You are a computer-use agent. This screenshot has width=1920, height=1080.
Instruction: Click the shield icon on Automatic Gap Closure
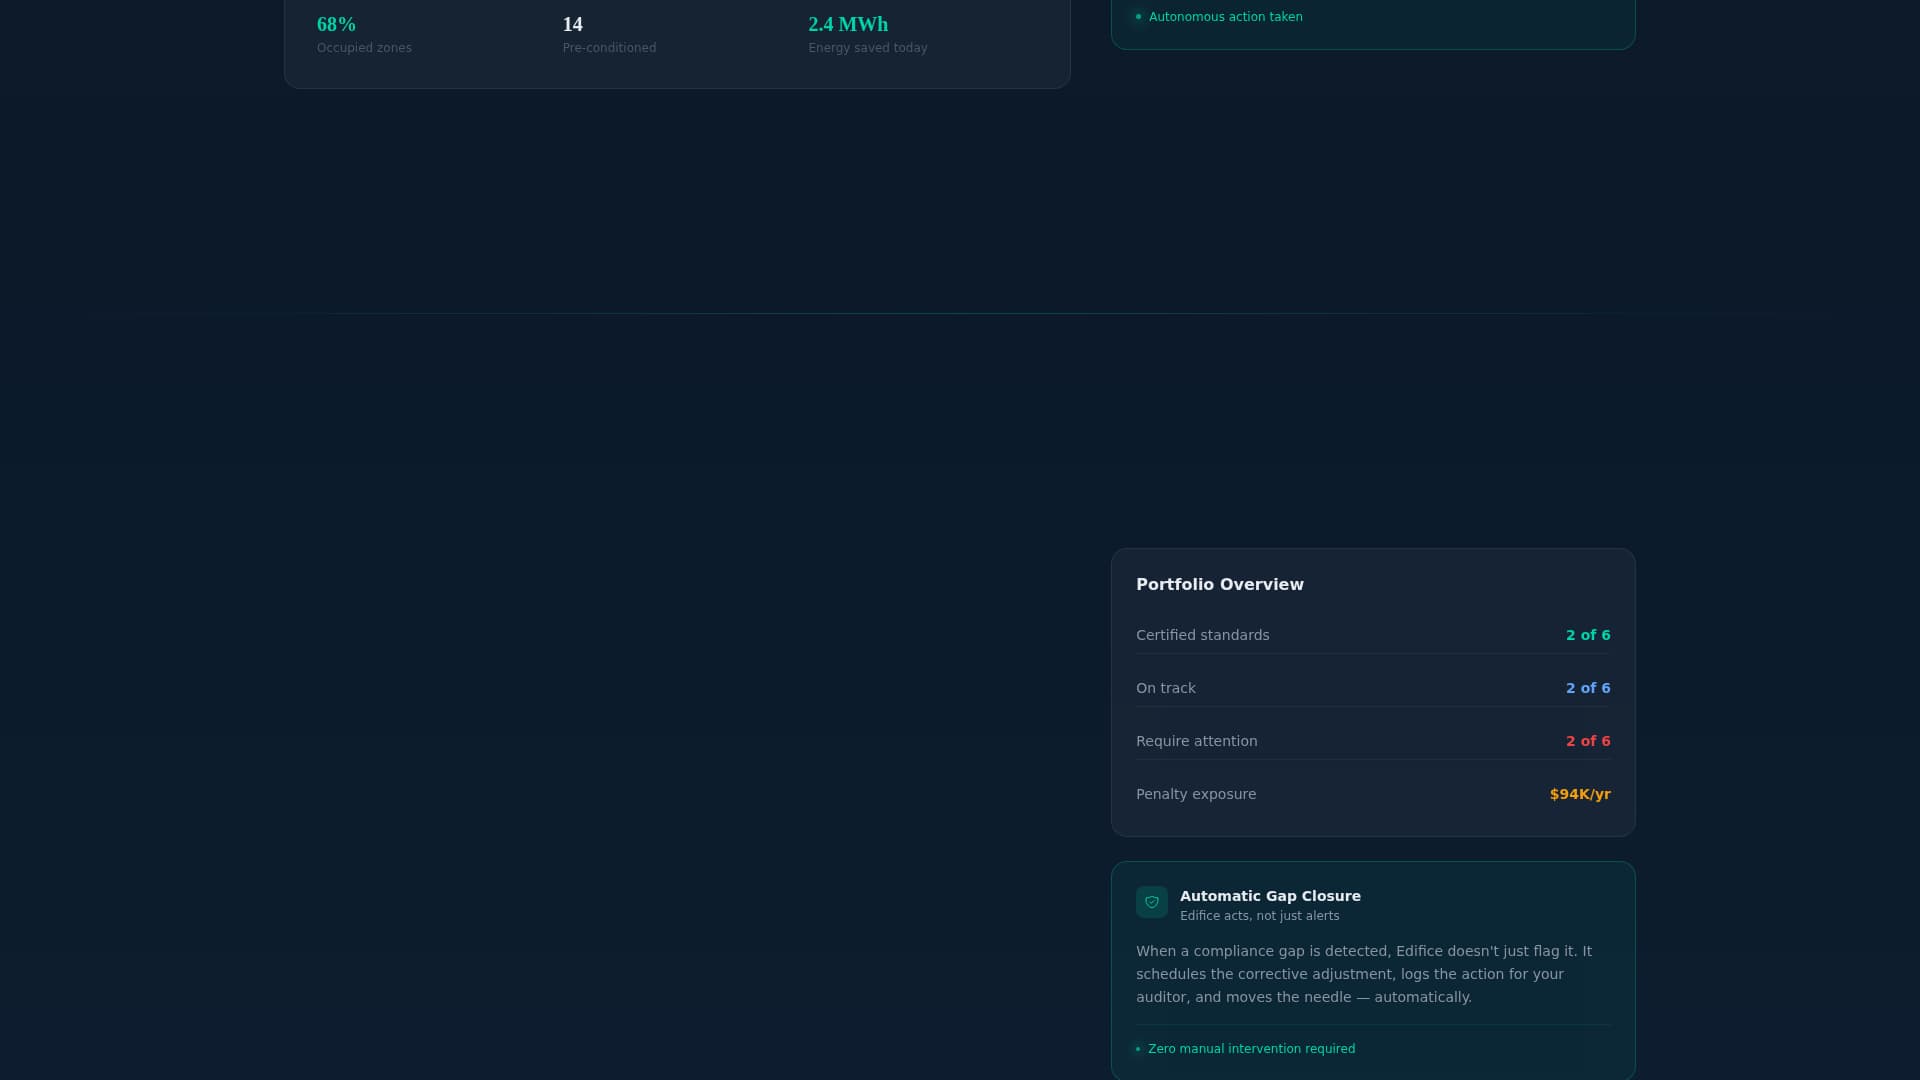pyautogui.click(x=1152, y=902)
